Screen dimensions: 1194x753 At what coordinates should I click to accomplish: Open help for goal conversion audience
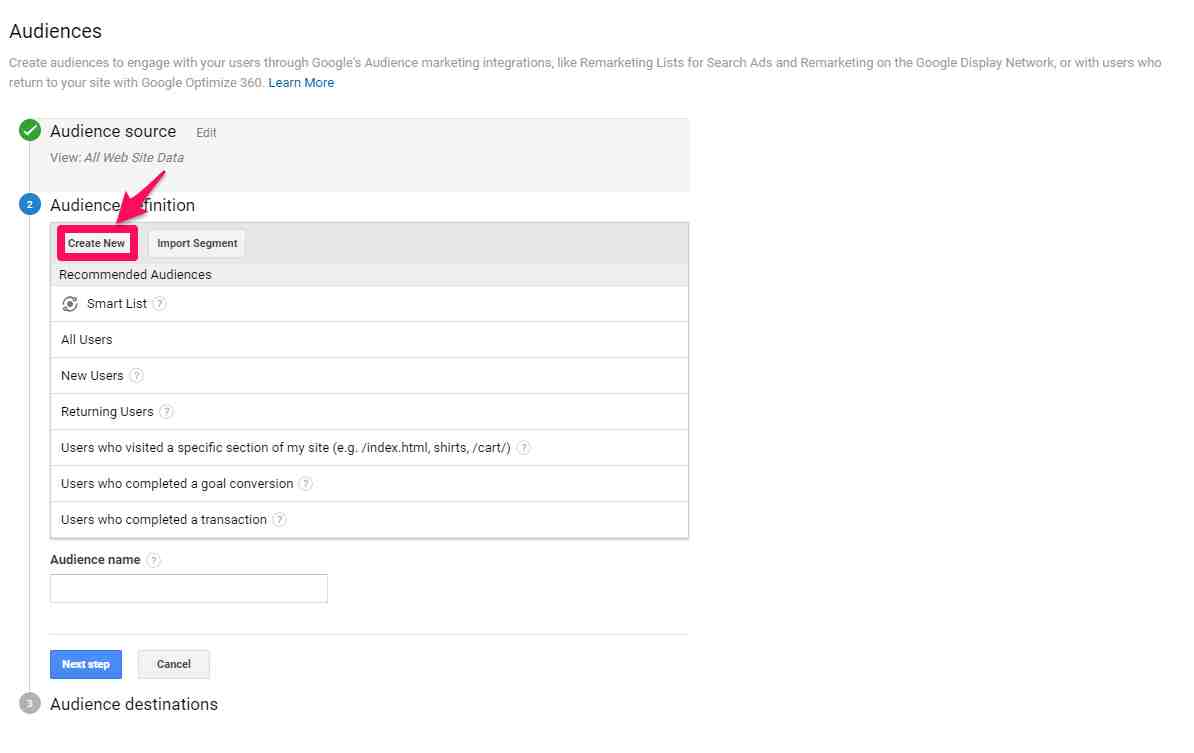(x=306, y=484)
